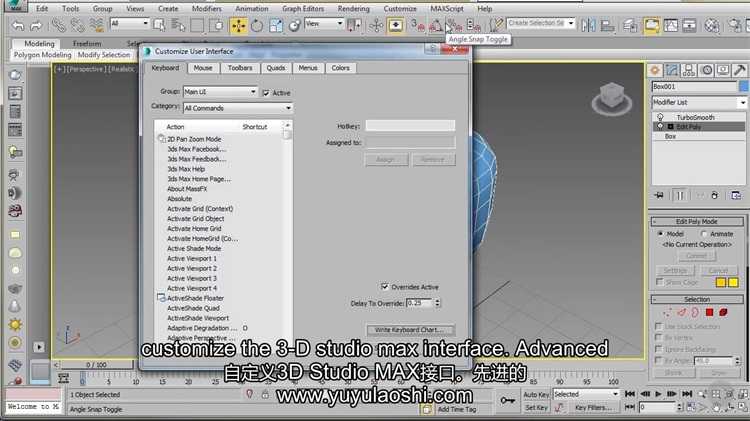Toggle the 3D Snaps icon
Image resolution: width=750 pixels, height=421 pixels.
[x=418, y=25]
